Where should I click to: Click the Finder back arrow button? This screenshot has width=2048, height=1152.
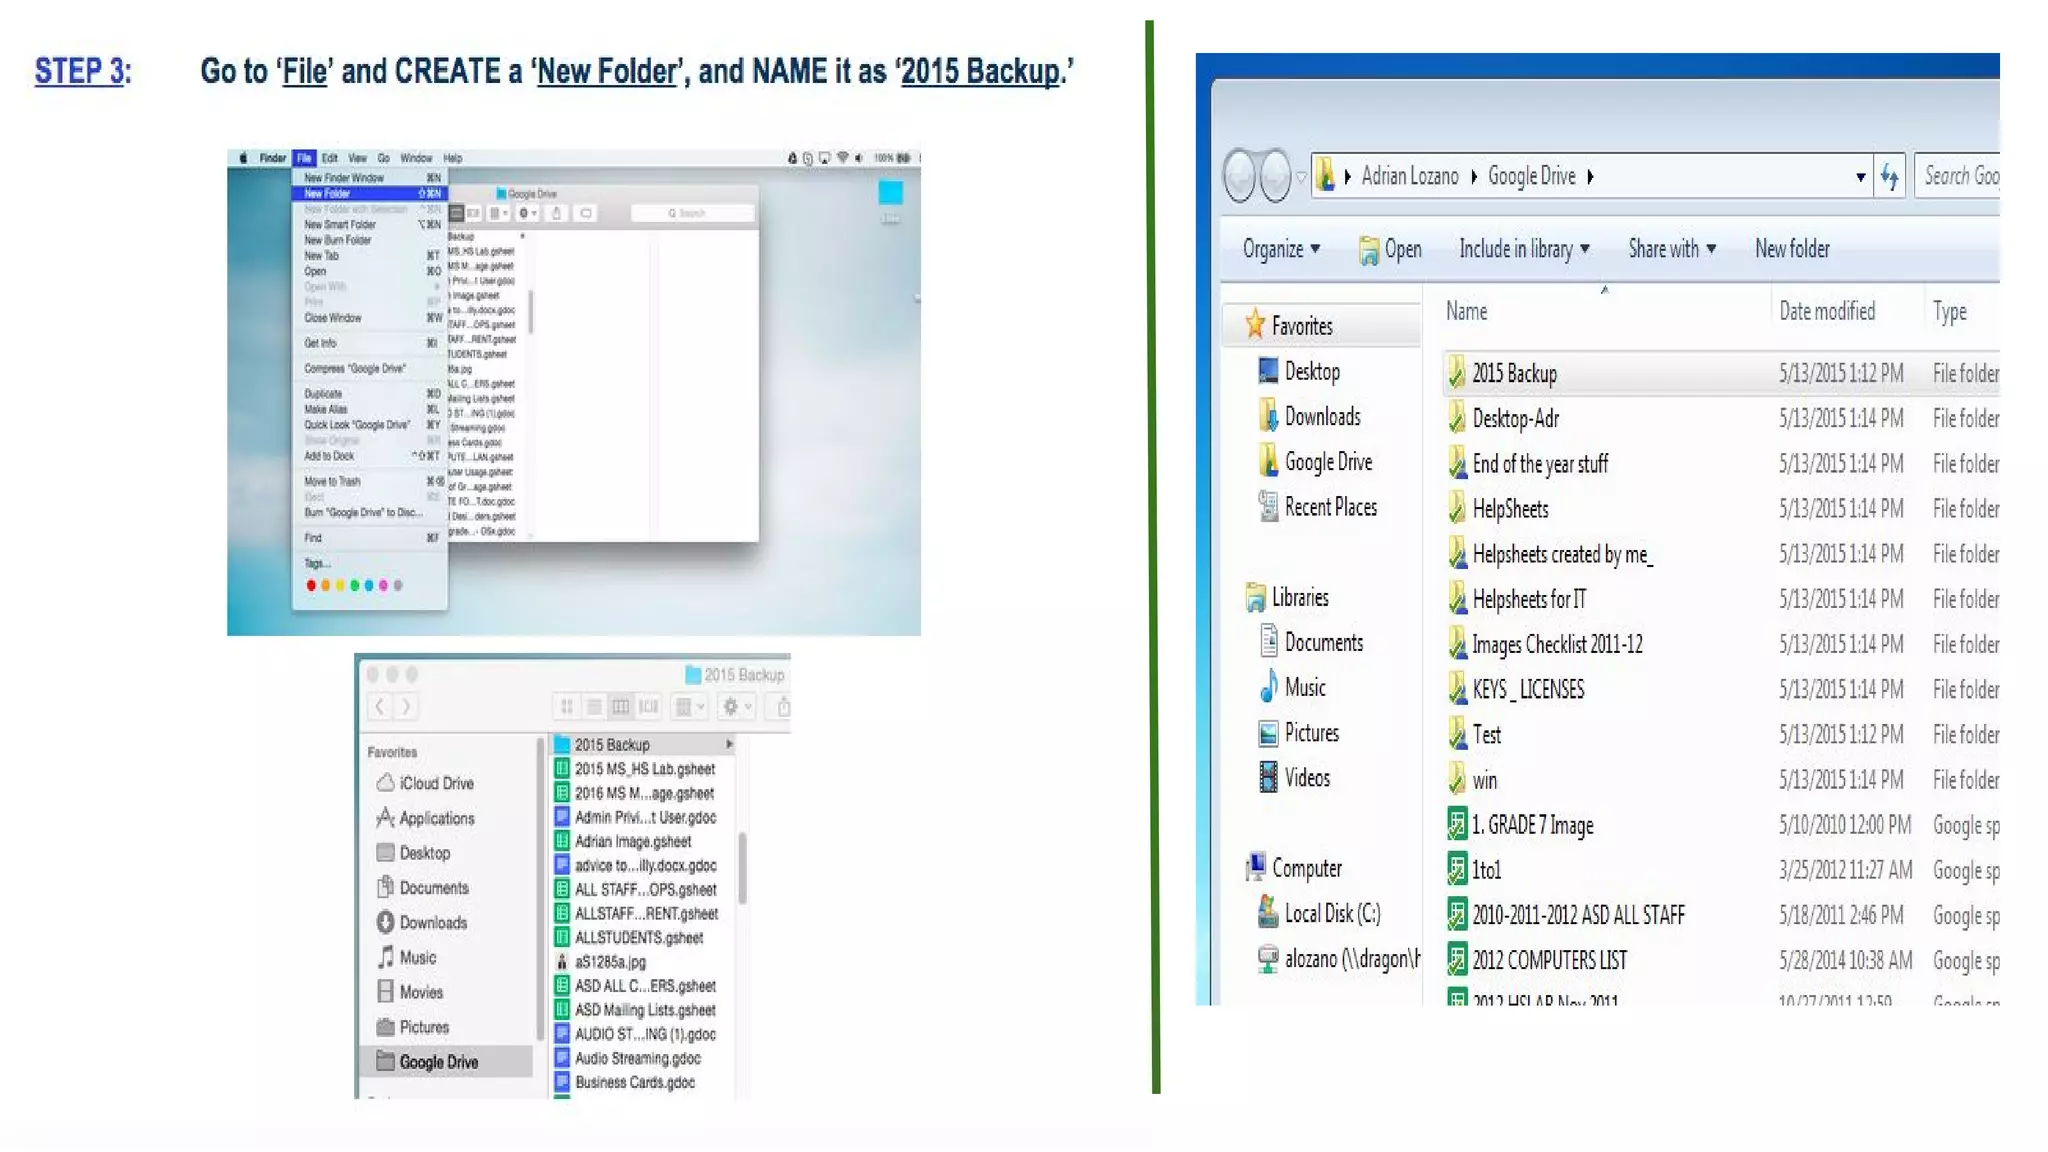point(380,707)
